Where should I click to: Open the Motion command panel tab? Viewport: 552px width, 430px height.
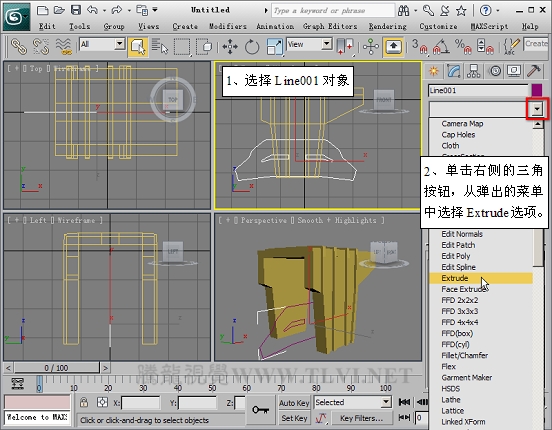pyautogui.click(x=495, y=71)
